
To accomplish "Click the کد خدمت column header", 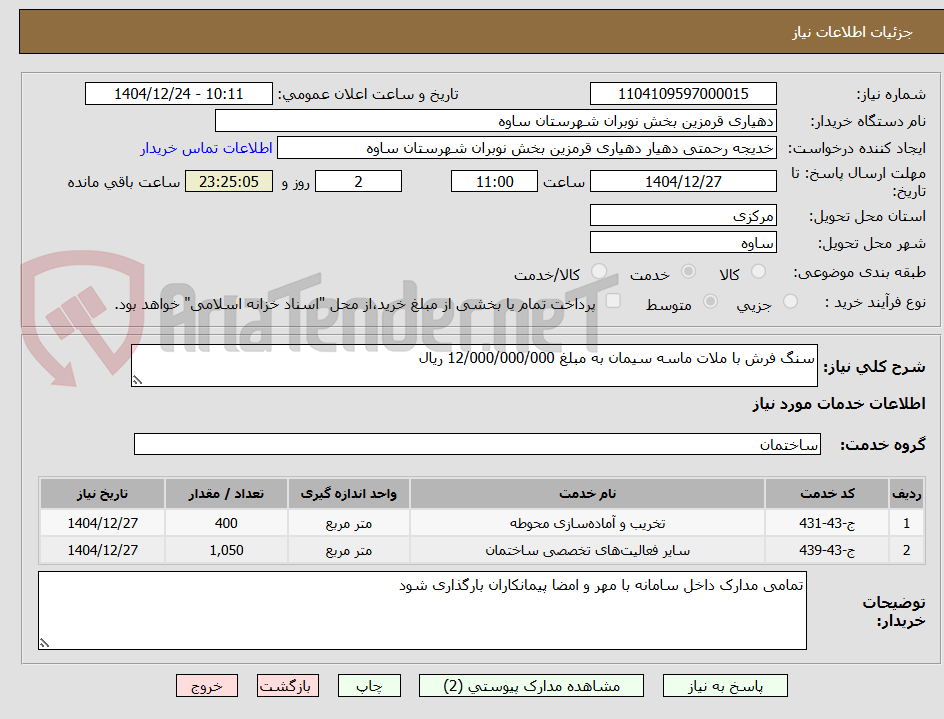I will (827, 494).
